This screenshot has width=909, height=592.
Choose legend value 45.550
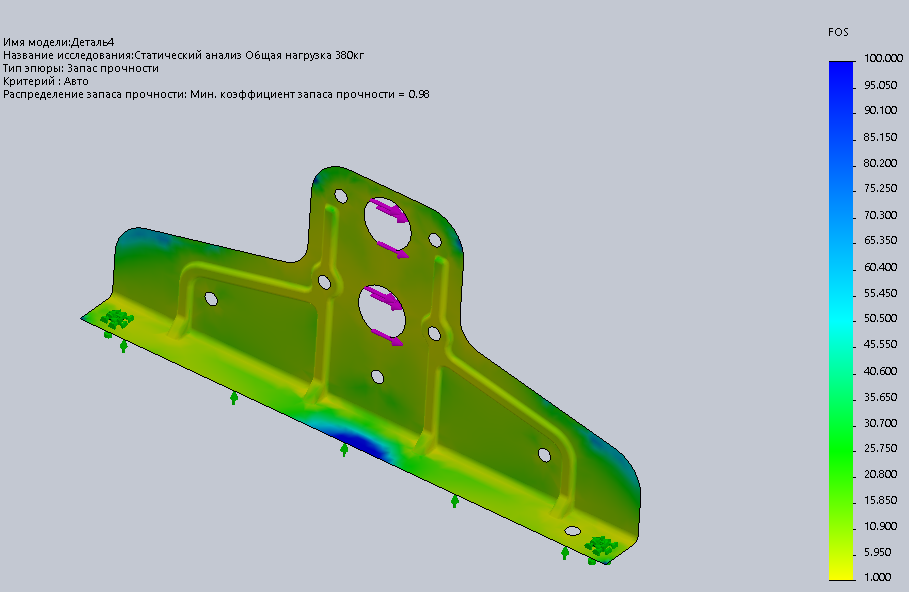(x=881, y=344)
